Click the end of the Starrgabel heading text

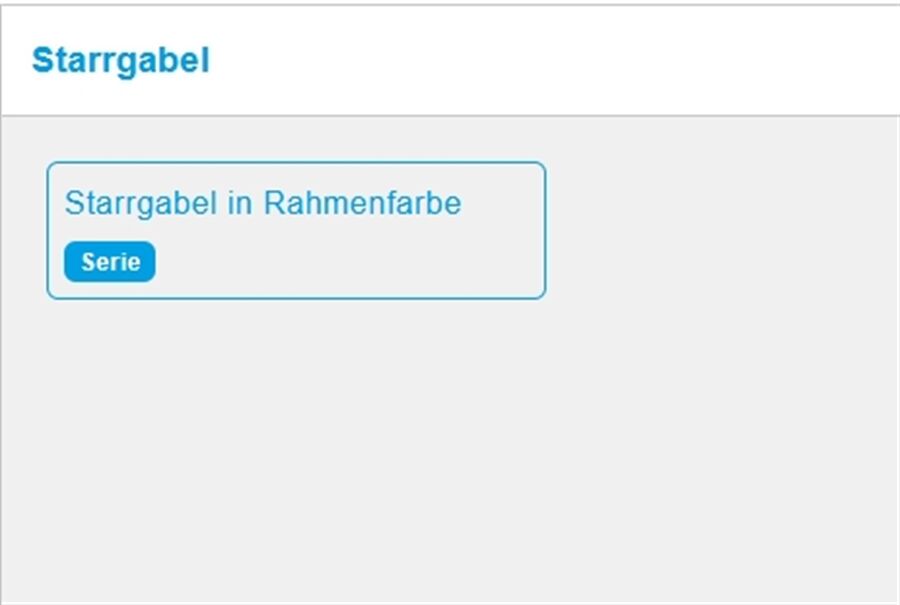(204, 61)
